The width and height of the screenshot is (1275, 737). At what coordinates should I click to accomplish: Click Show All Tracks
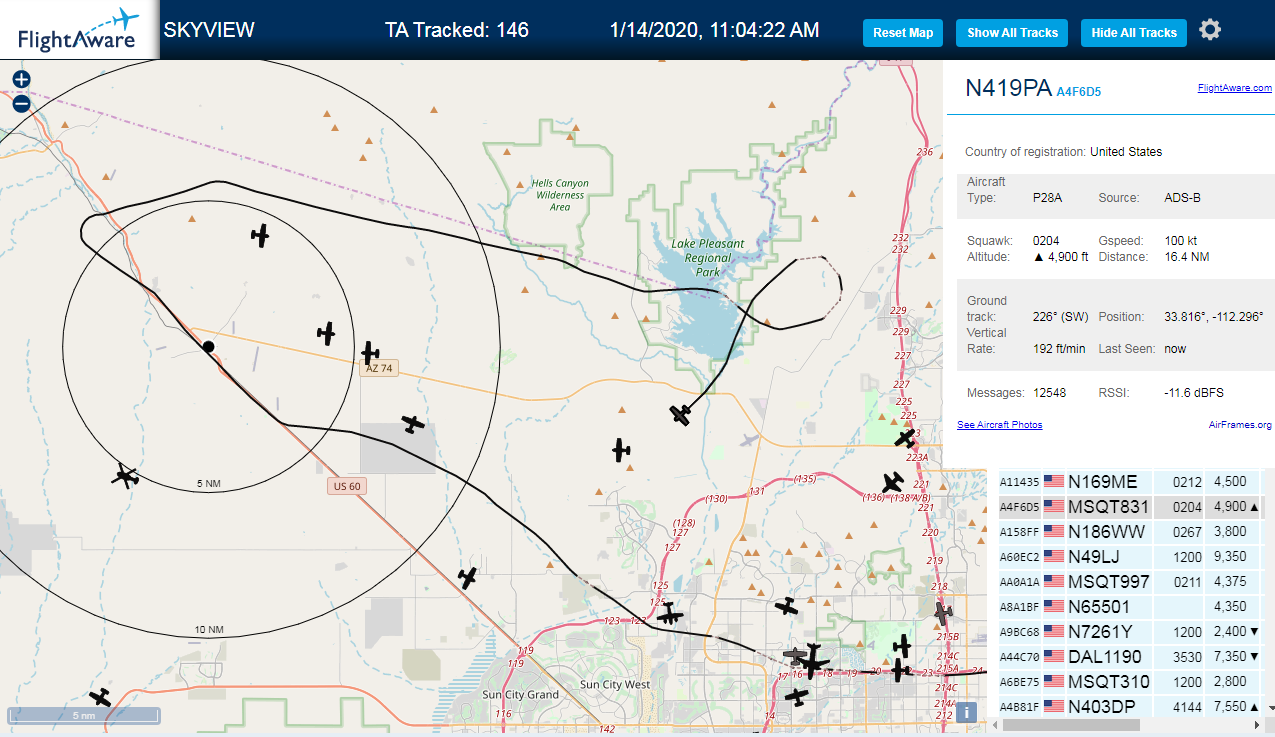click(1012, 33)
